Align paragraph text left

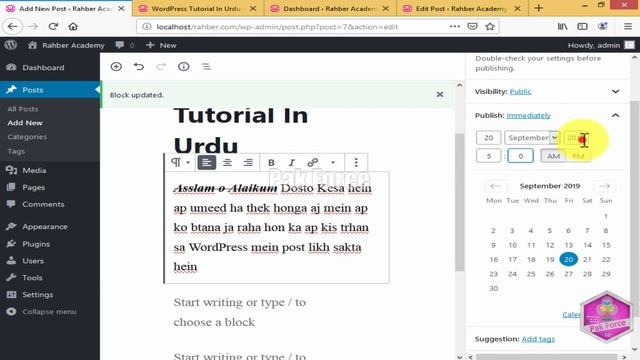tap(207, 162)
